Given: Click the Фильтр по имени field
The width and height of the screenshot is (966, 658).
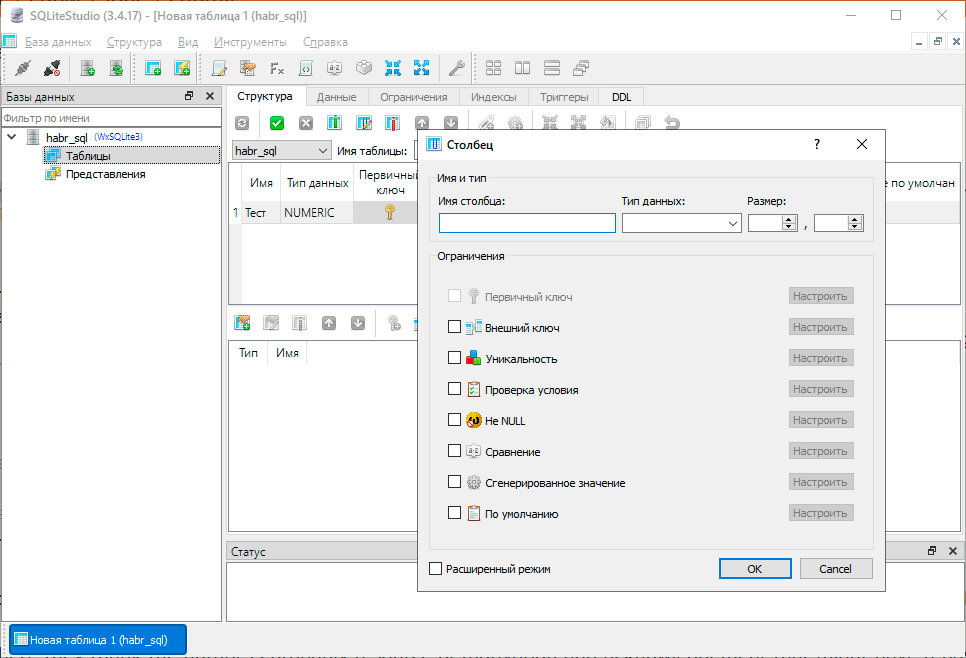Looking at the screenshot, I should coord(112,118).
